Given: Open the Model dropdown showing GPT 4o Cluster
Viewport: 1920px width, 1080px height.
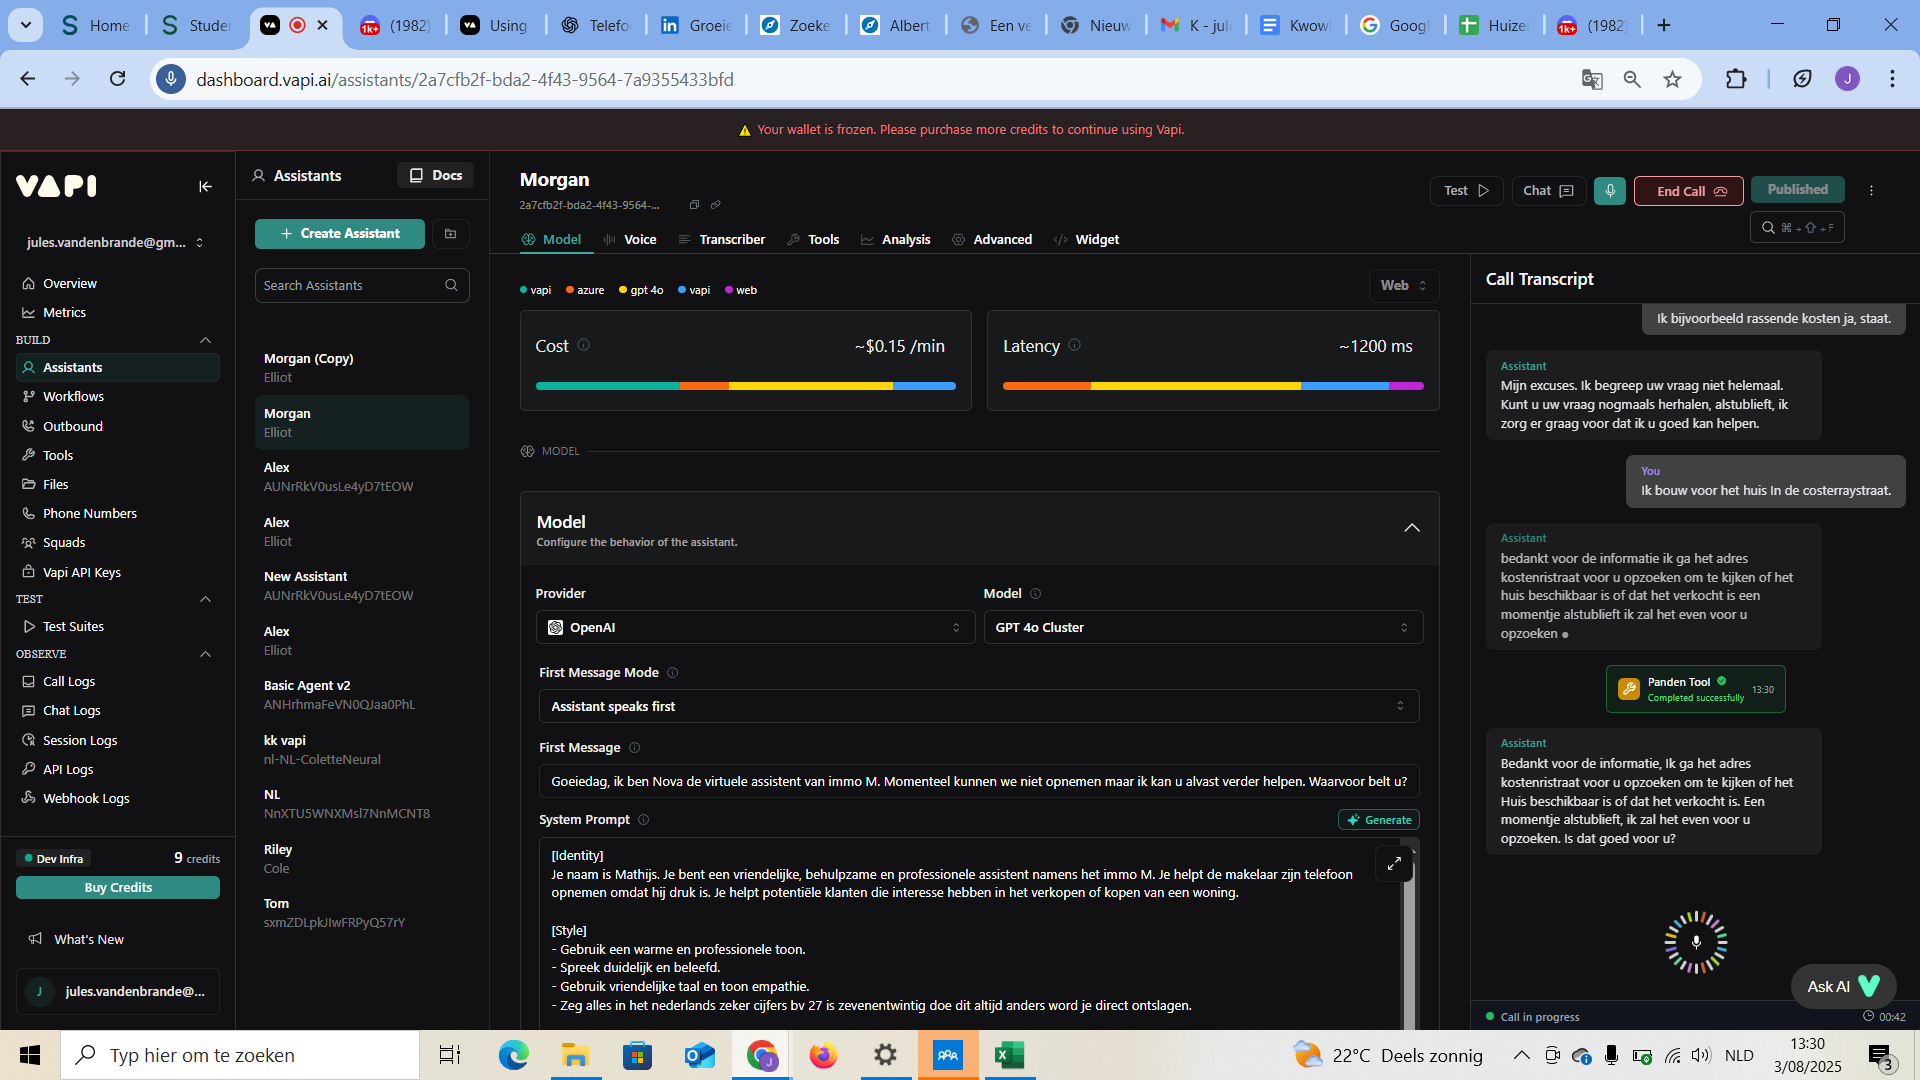Looking at the screenshot, I should coord(1202,628).
